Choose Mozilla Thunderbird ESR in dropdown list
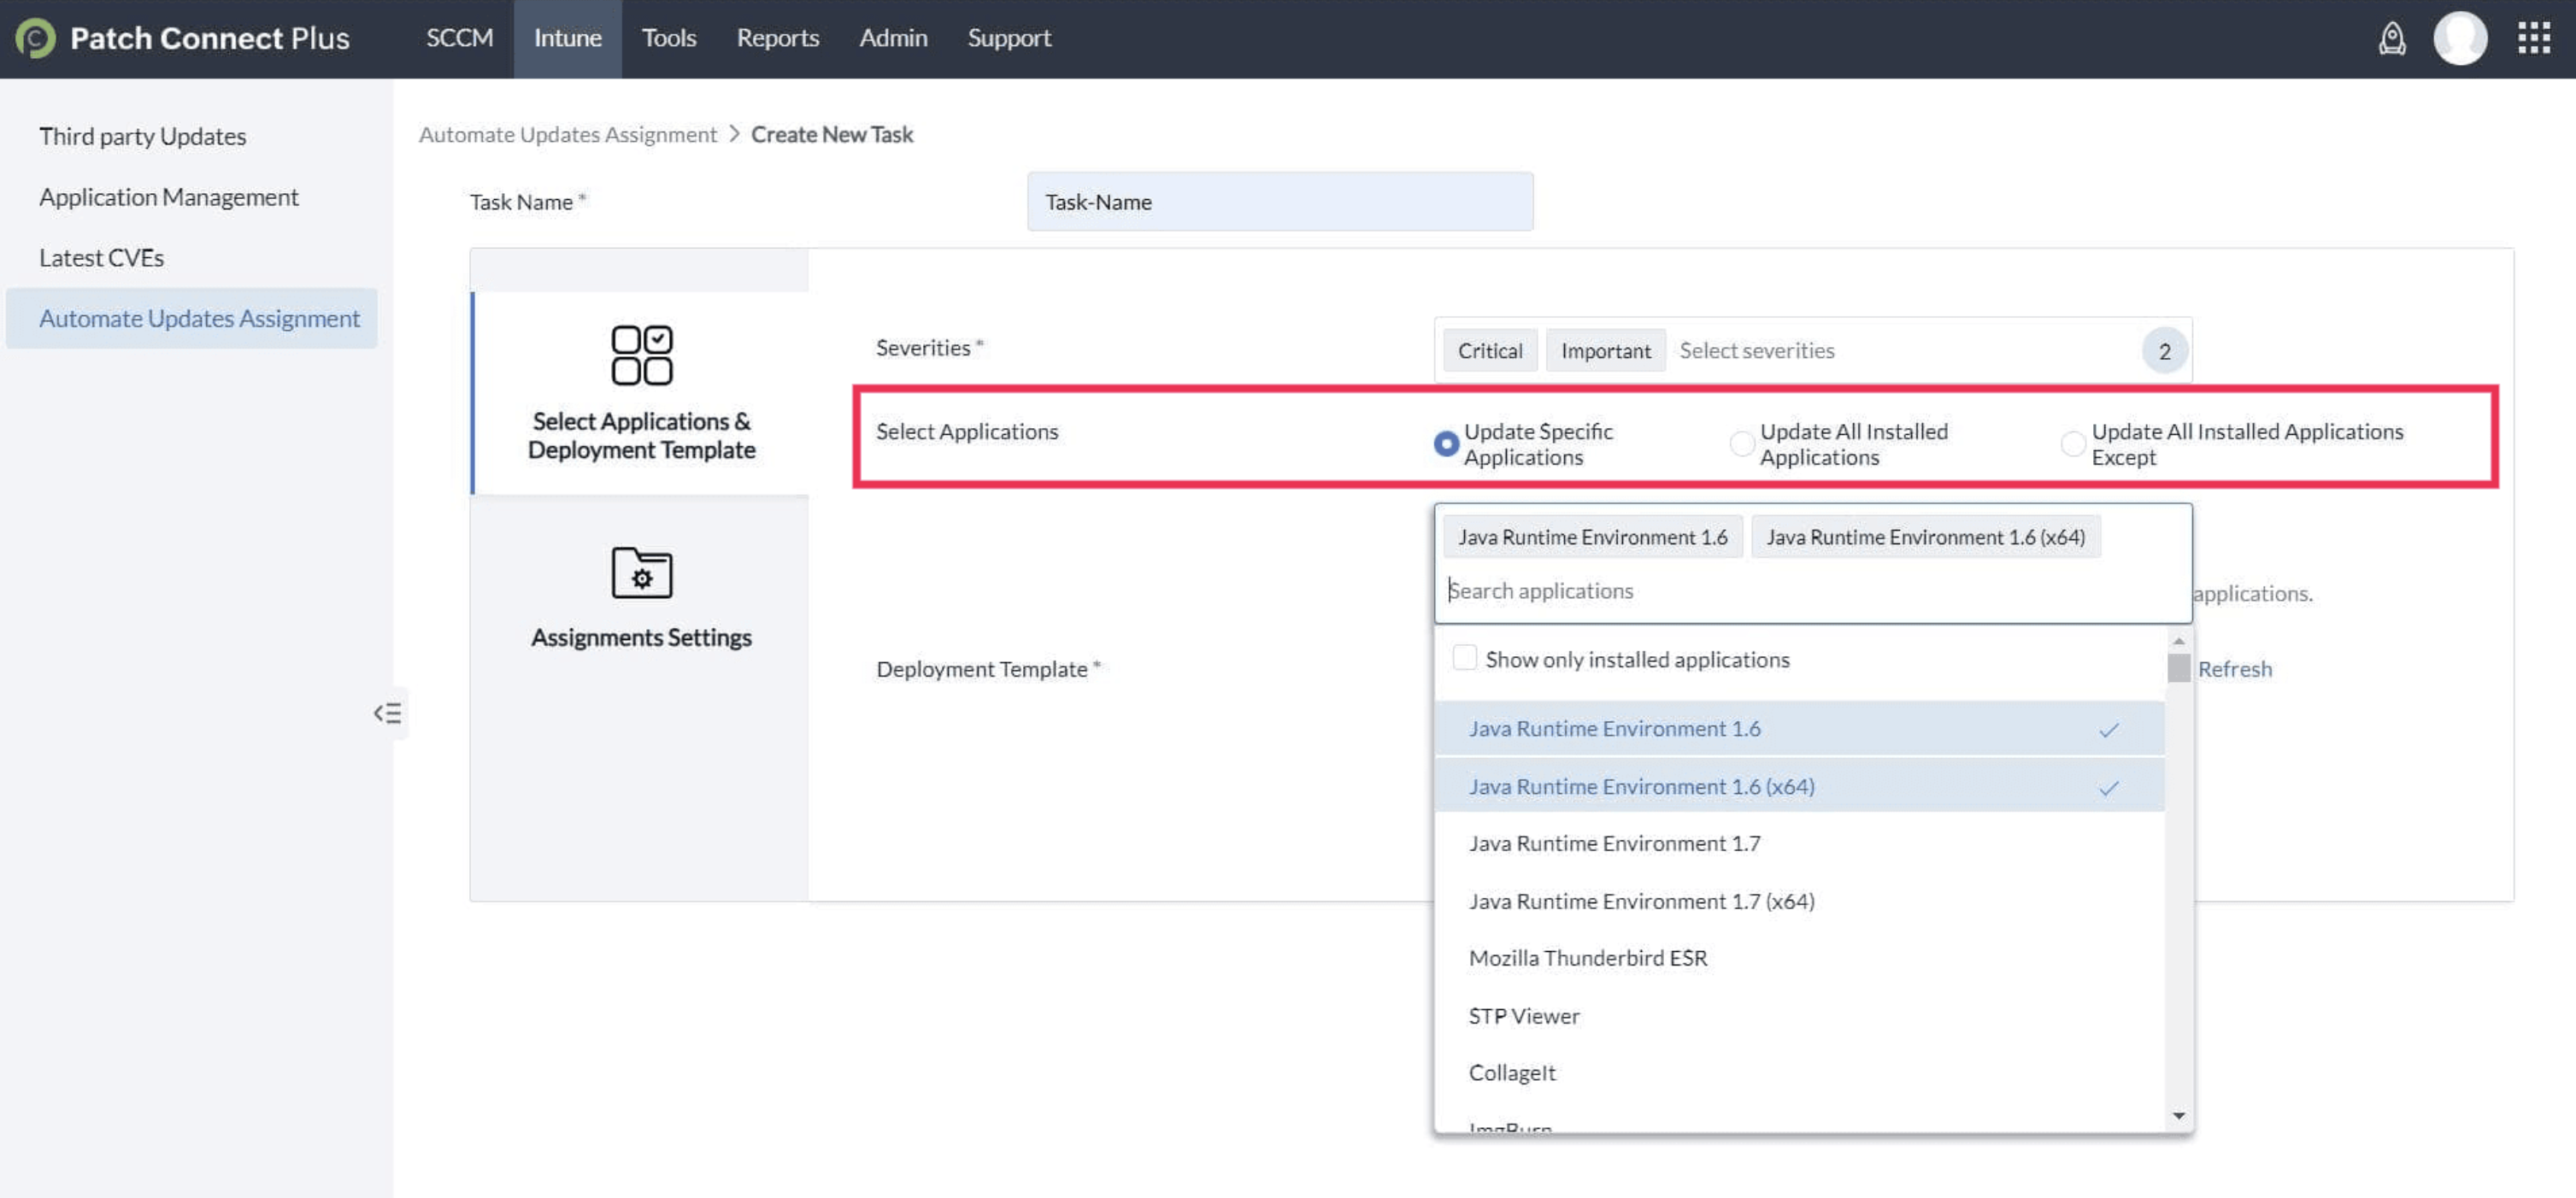The height and width of the screenshot is (1198, 2576). click(x=1587, y=958)
